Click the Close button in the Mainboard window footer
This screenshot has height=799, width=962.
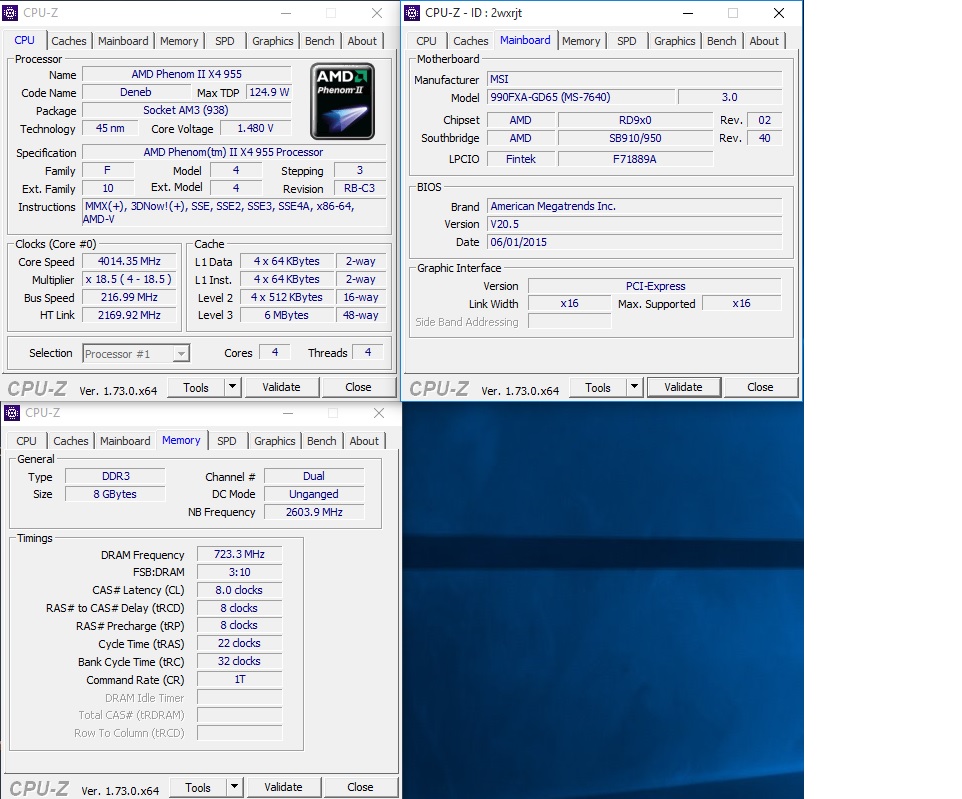click(760, 388)
